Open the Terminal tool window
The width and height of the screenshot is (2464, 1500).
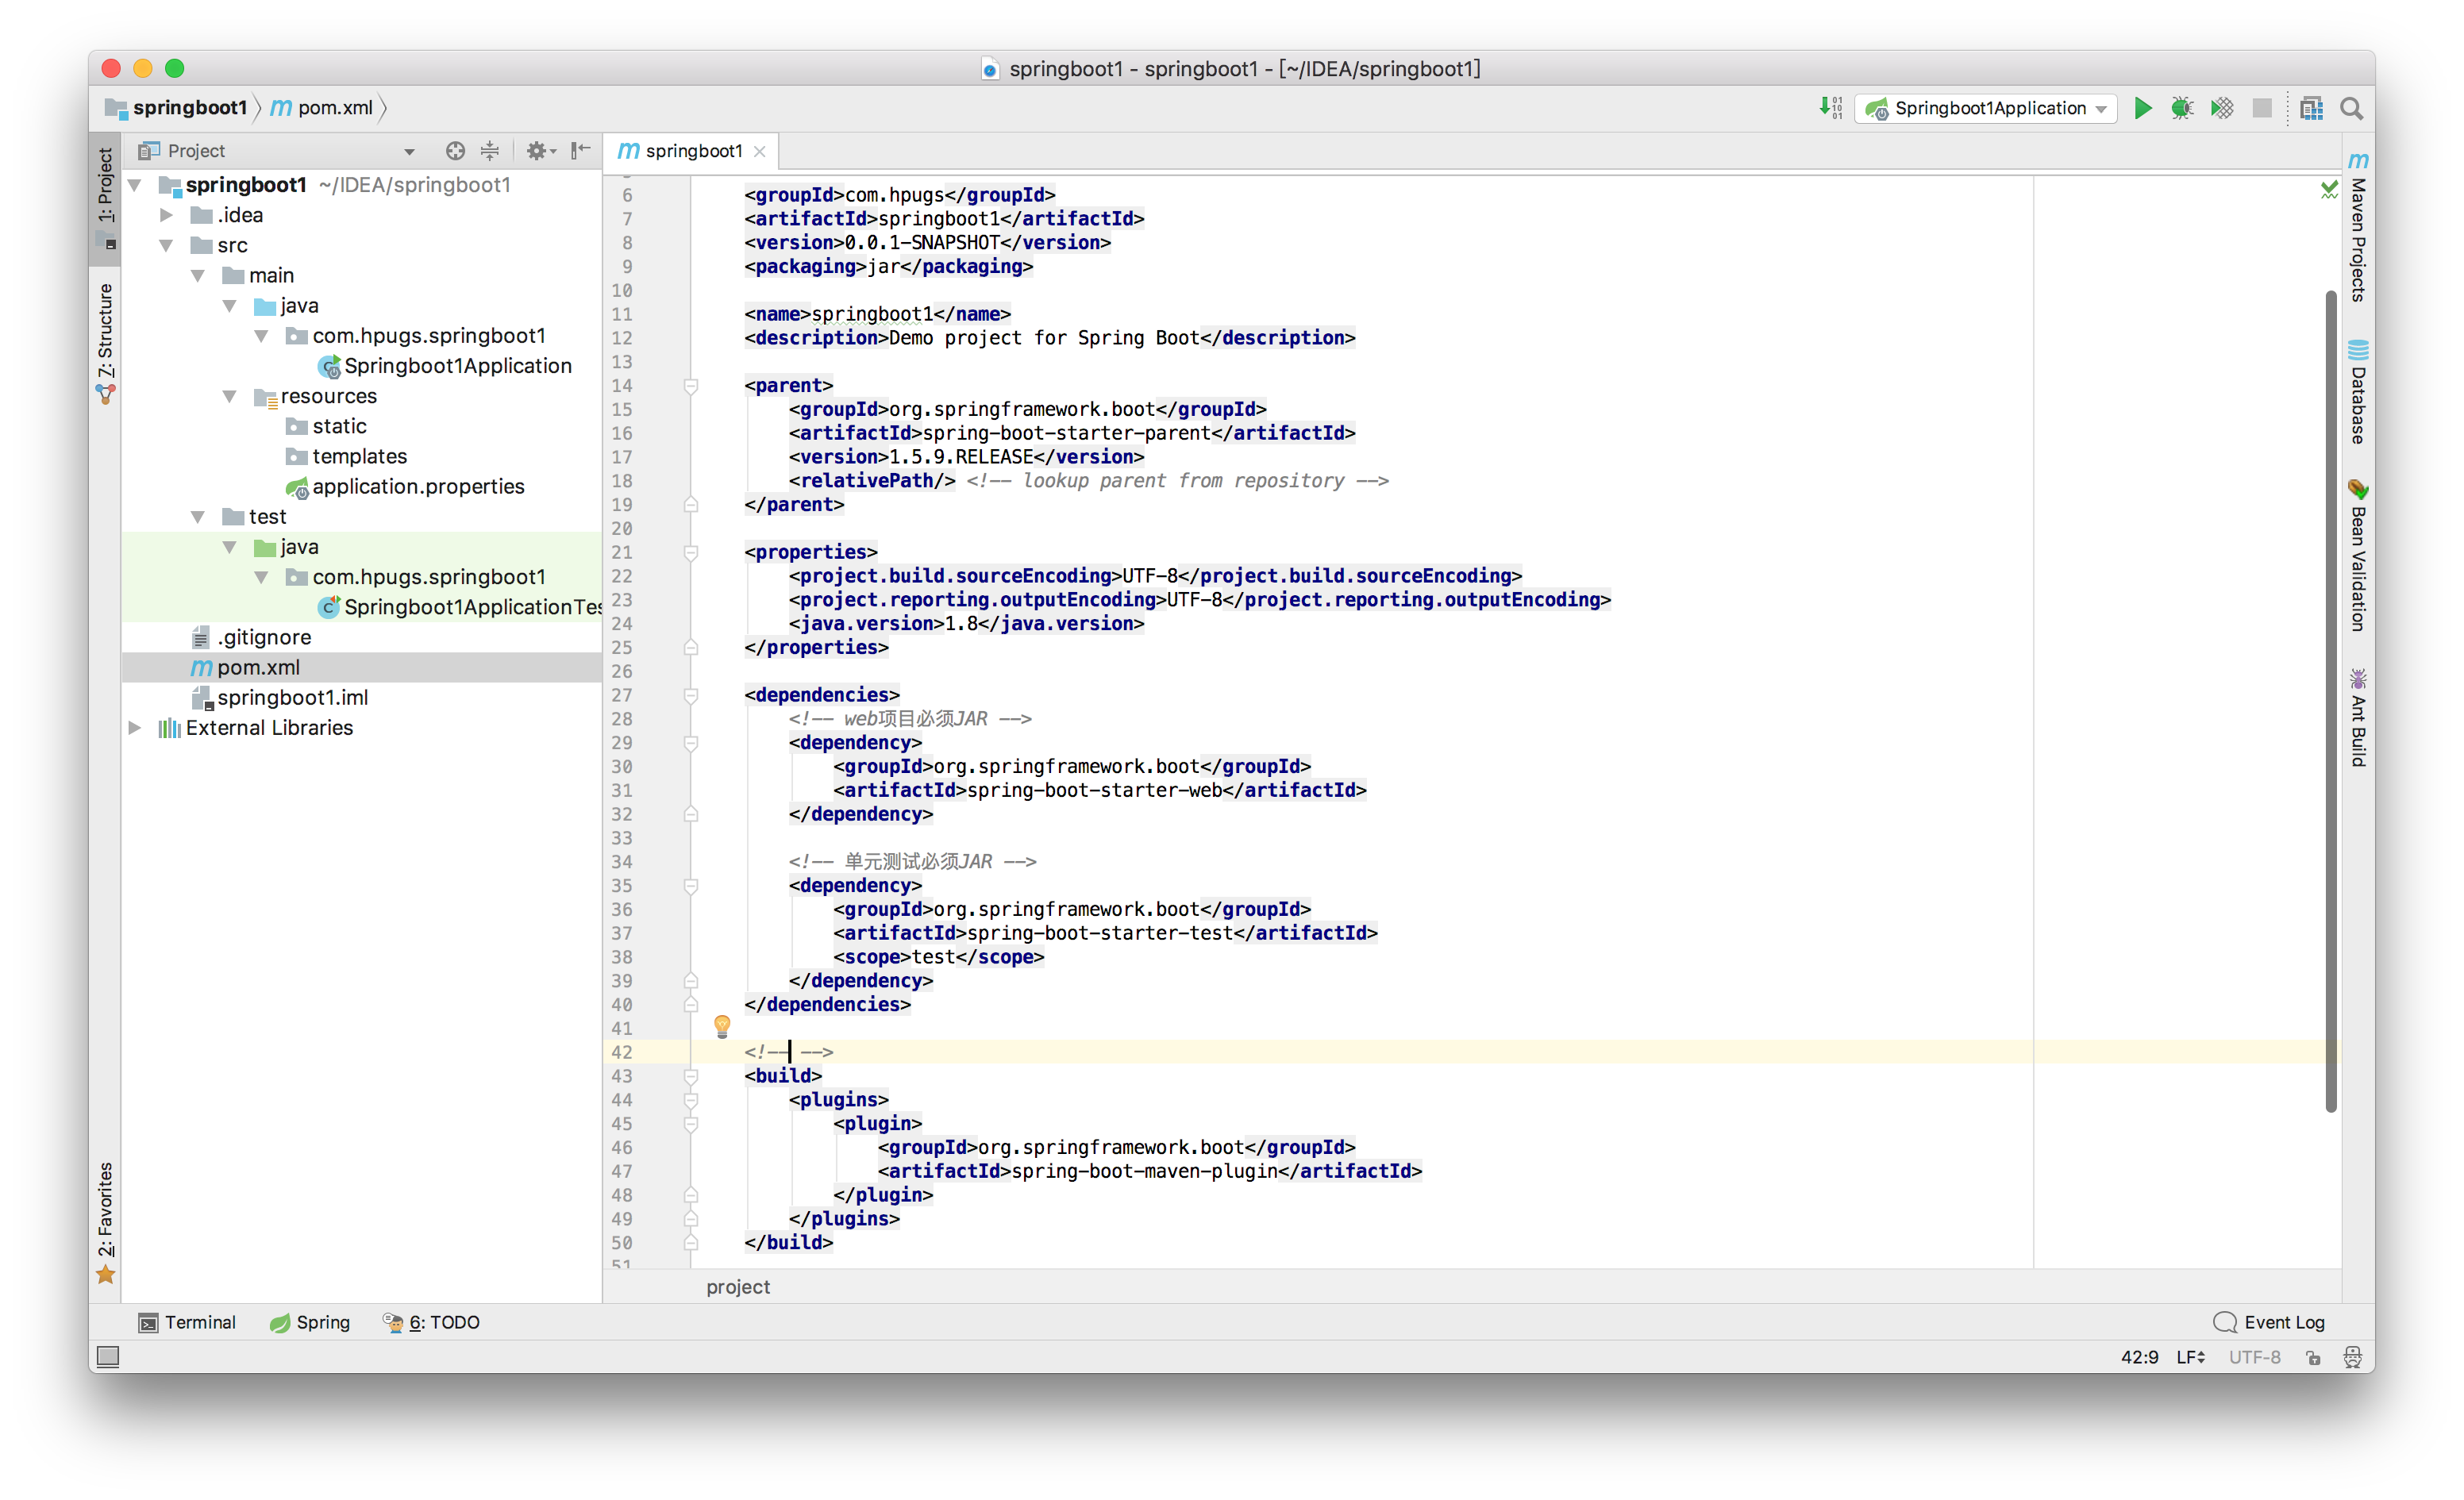tap(187, 1322)
